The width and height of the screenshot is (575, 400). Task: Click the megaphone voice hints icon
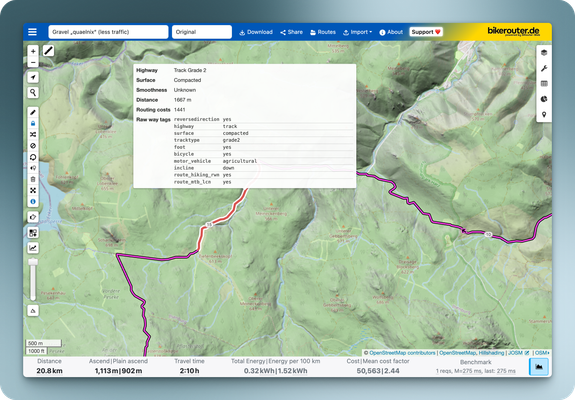pyautogui.click(x=33, y=168)
